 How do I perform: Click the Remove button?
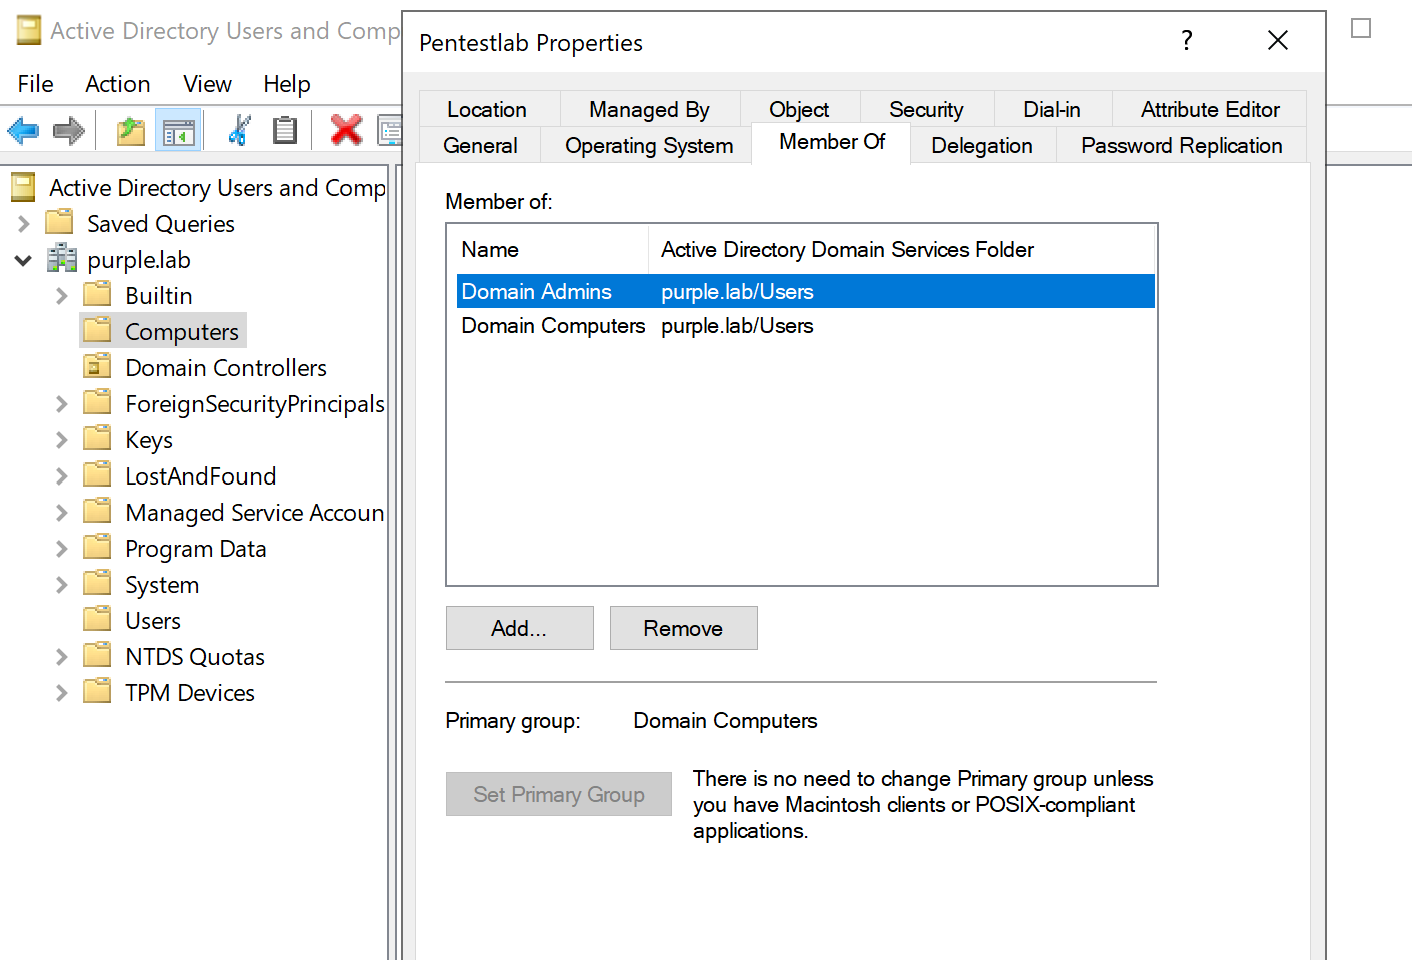coord(683,628)
